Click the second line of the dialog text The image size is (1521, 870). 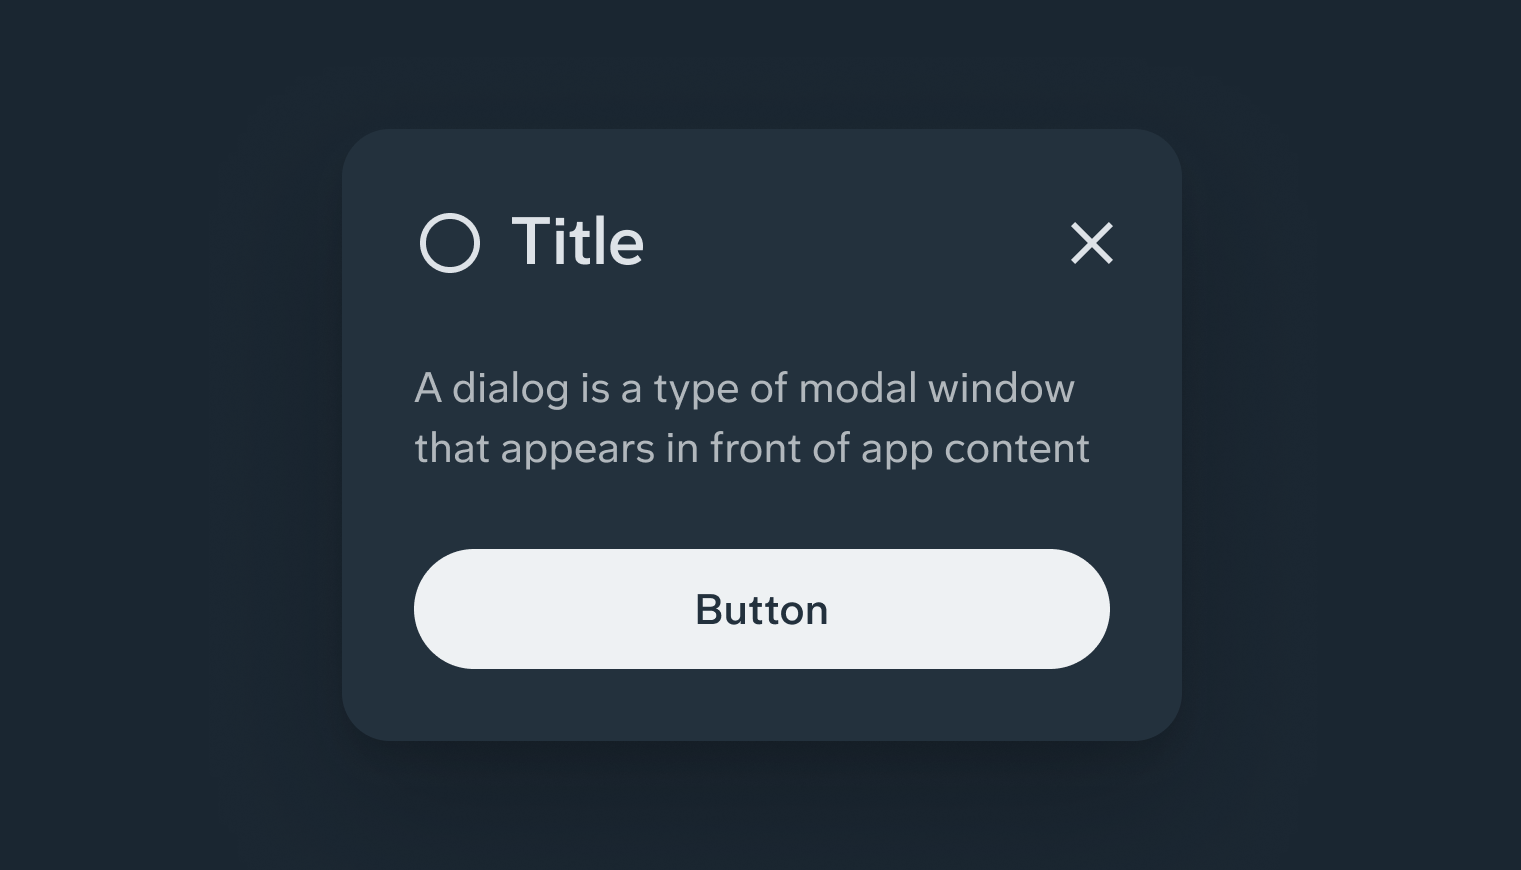coord(752,447)
